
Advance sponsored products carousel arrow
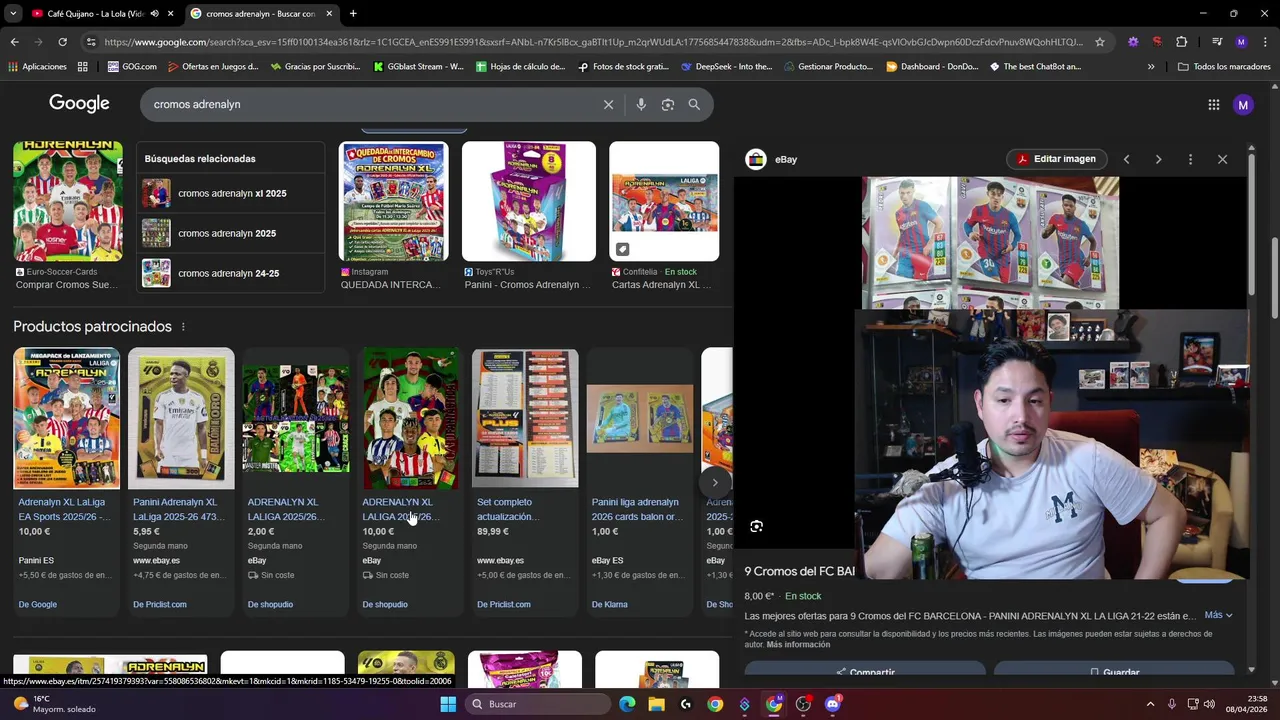coord(714,482)
